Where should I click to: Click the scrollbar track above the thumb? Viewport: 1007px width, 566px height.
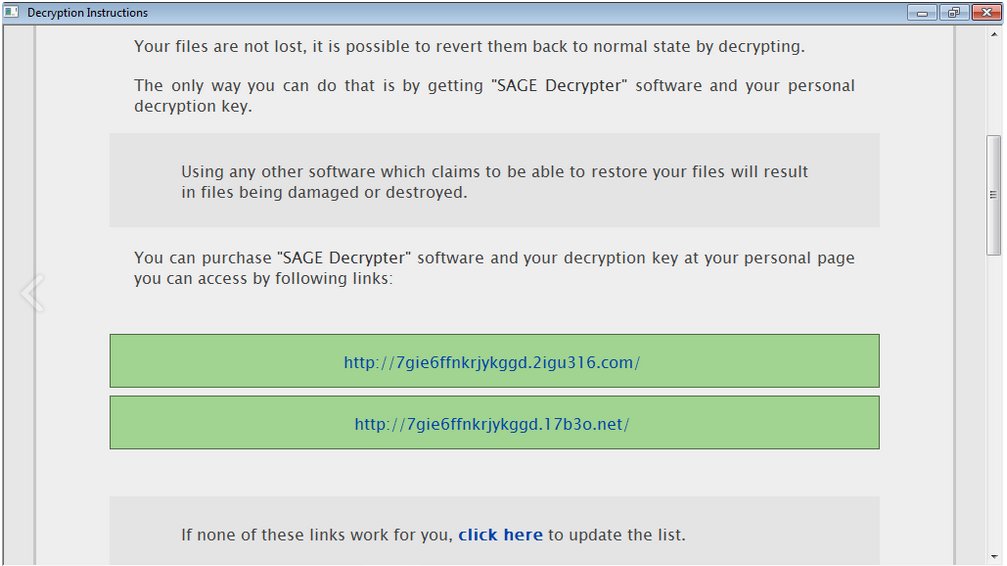994,88
